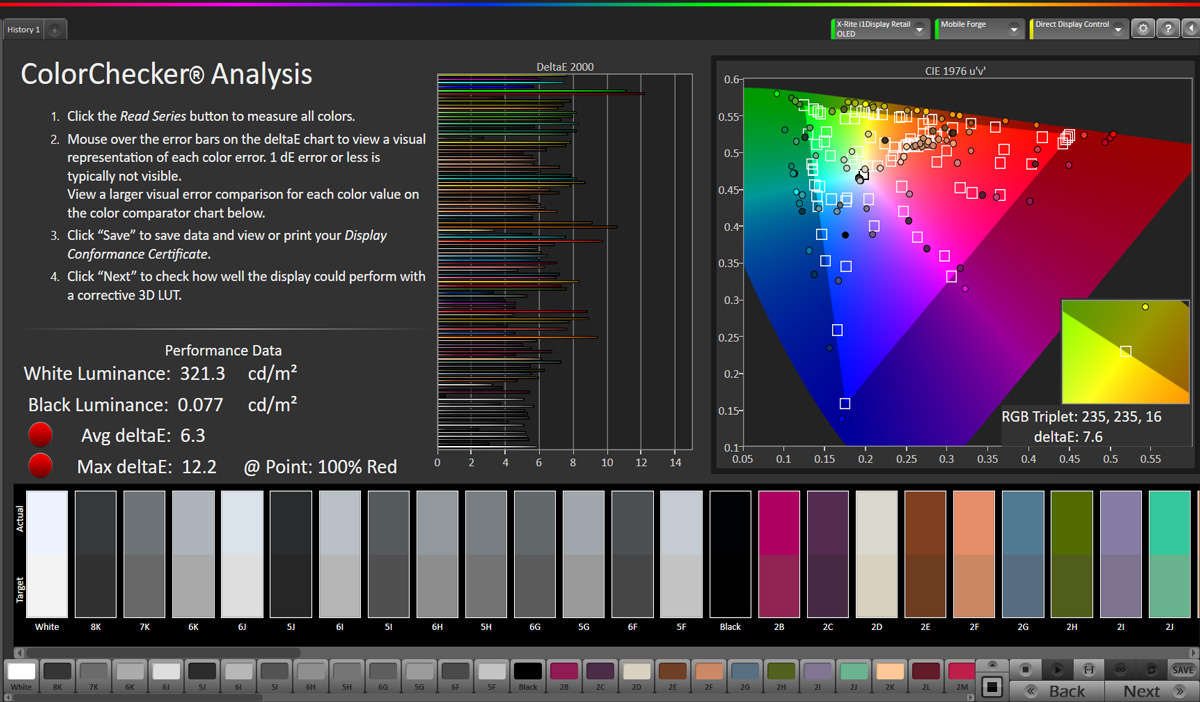1200x702 pixels.
Task: Expand the Direct Display Control dropdown
Action: click(1119, 29)
